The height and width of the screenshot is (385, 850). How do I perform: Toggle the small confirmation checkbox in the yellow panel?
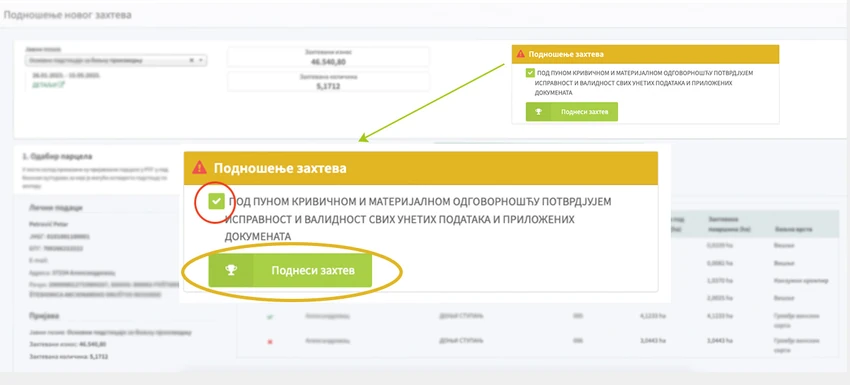point(530,73)
